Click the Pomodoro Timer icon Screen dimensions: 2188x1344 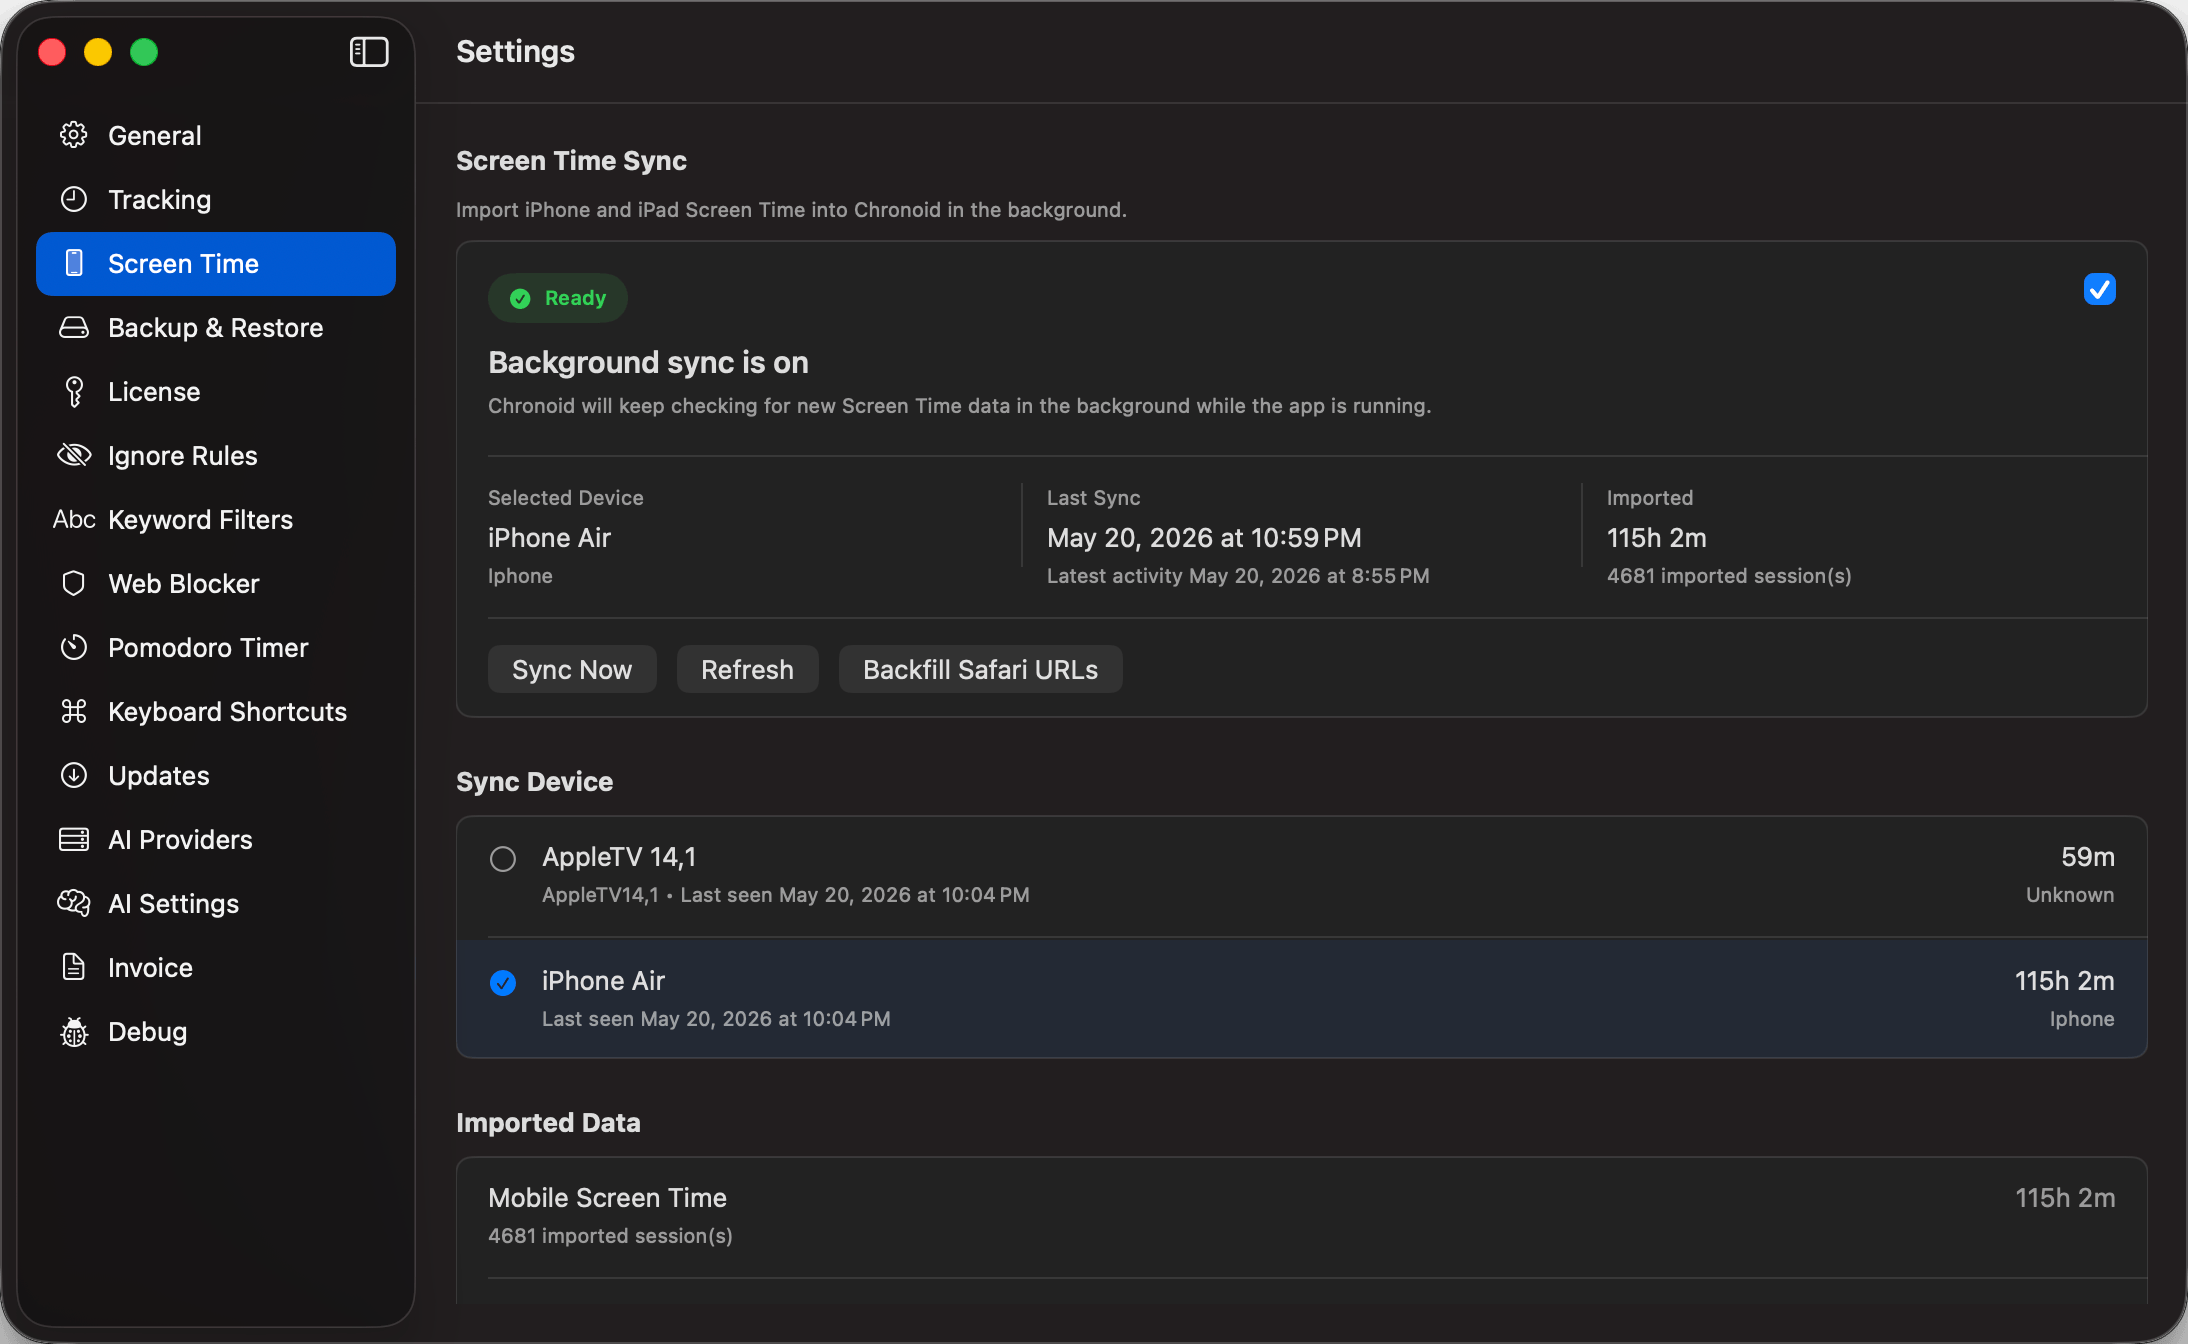[74, 647]
